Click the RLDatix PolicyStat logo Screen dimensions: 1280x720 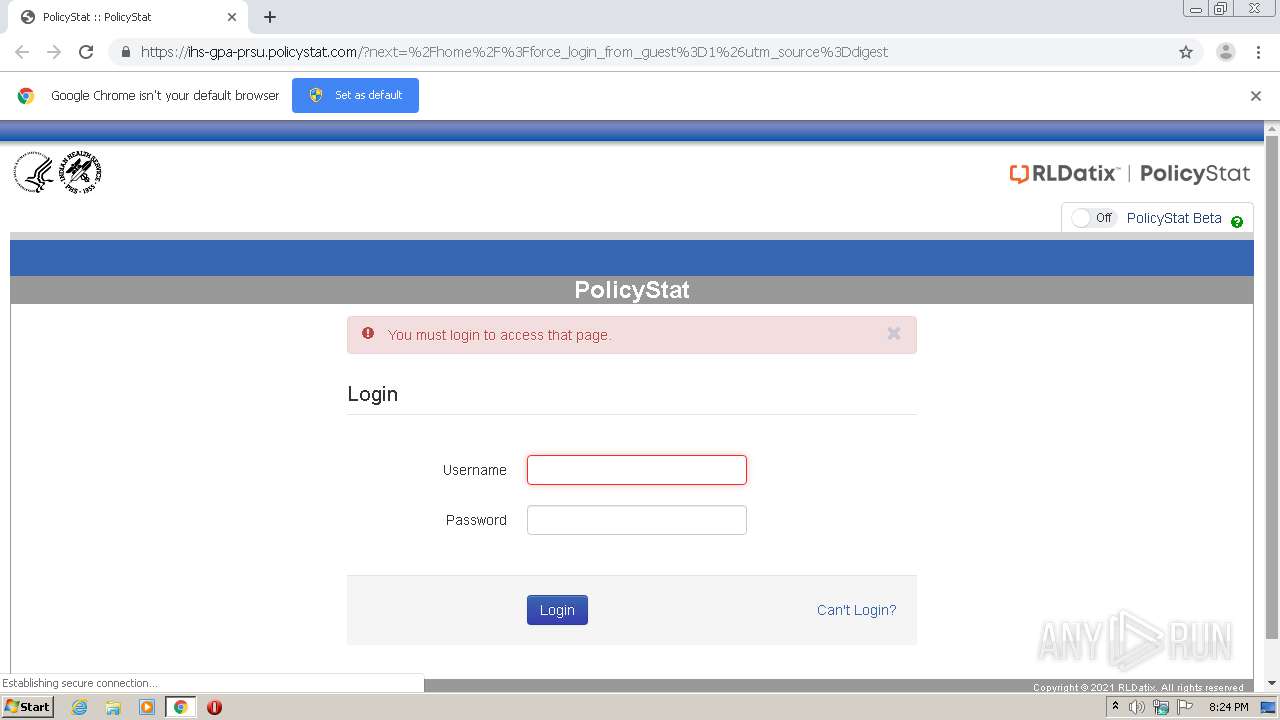[1130, 174]
